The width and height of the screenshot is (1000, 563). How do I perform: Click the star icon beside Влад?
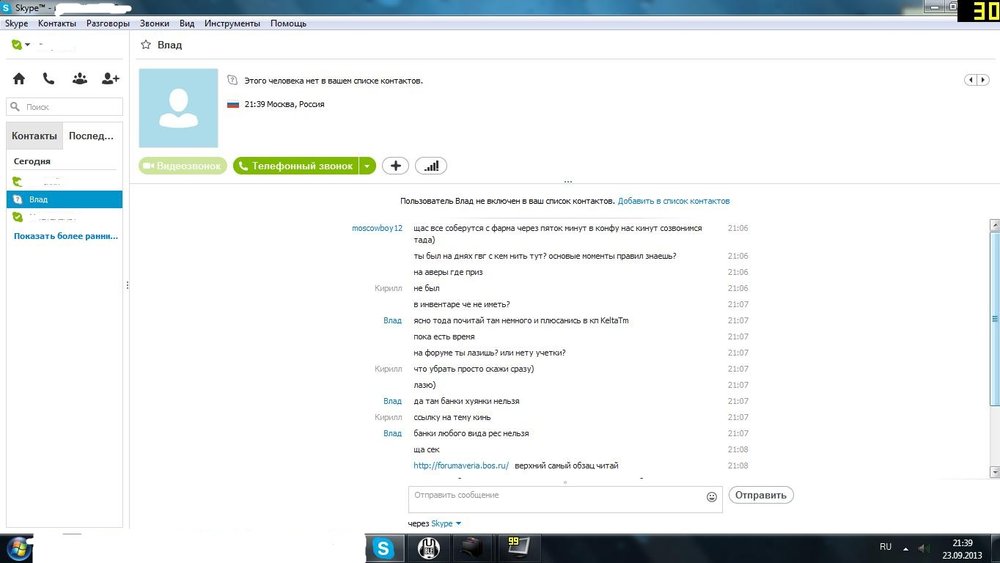coord(146,45)
